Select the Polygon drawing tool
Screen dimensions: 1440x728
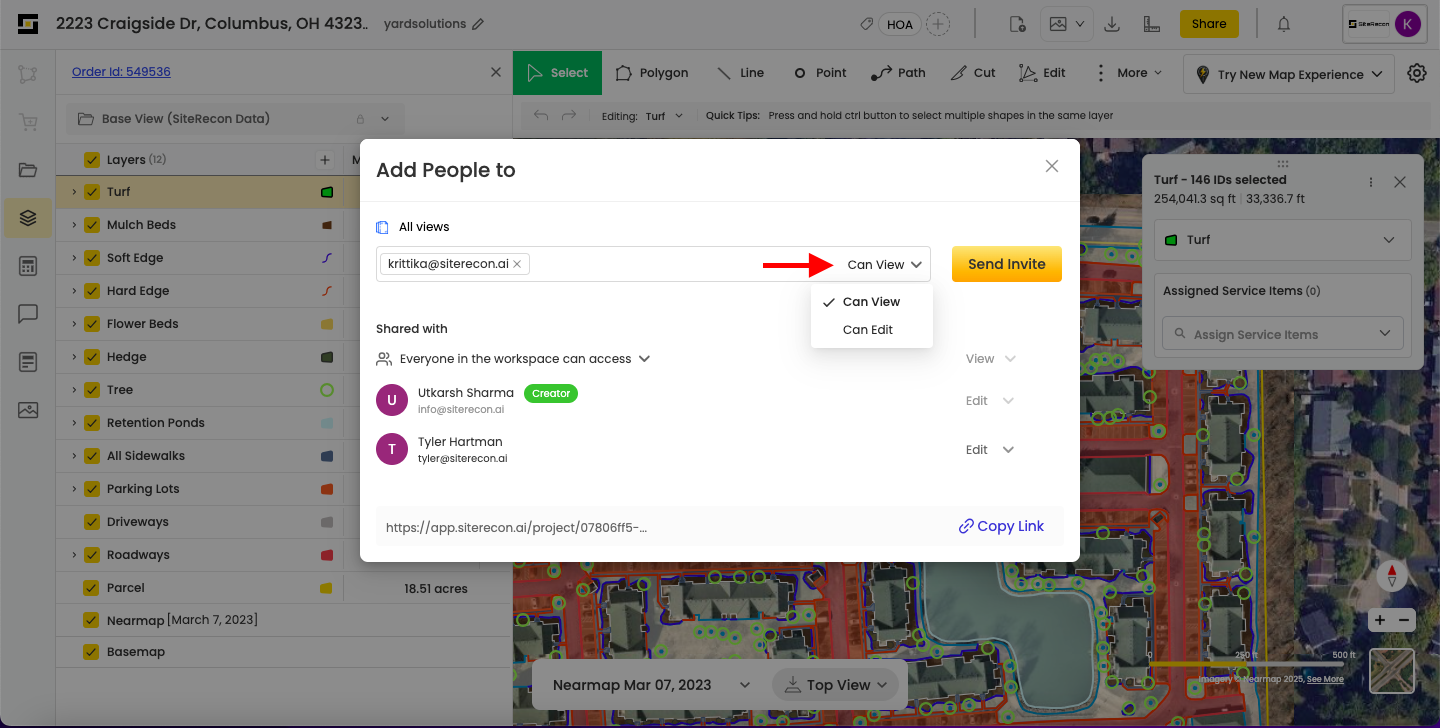(x=652, y=73)
